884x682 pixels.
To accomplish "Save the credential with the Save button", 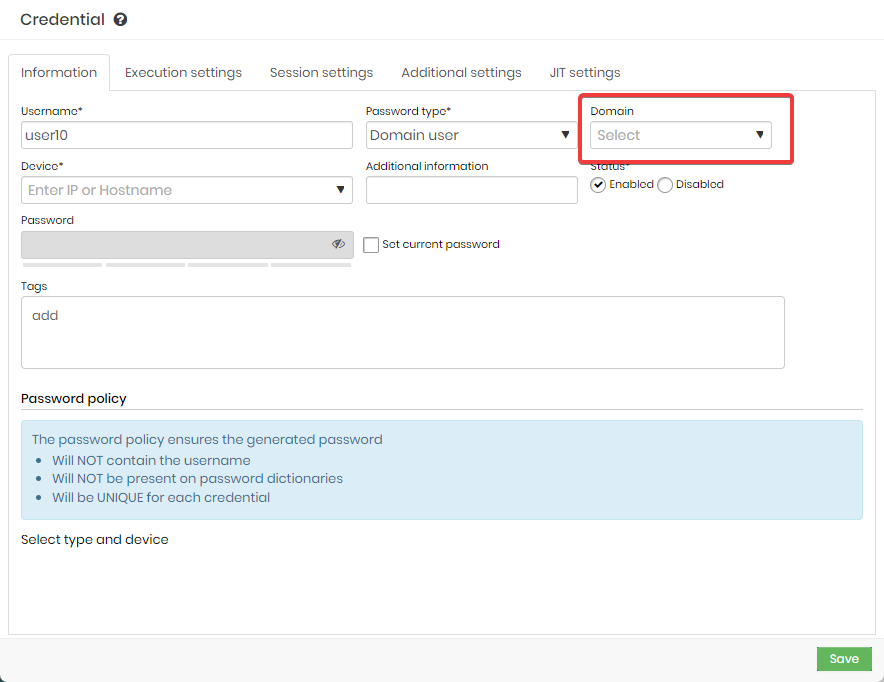I will click(844, 659).
